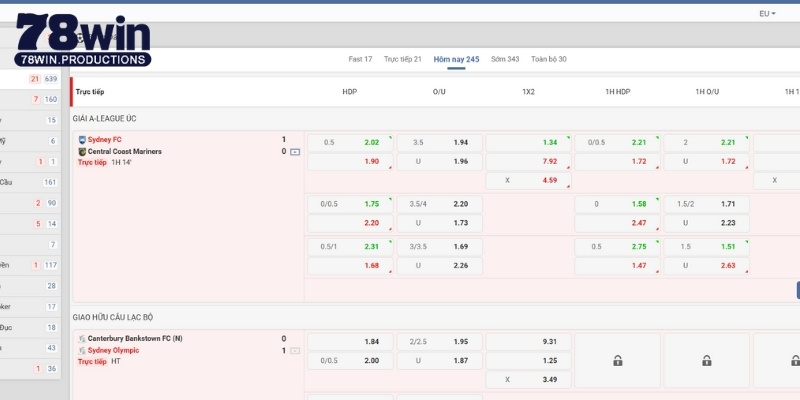Click the locked 1H HDP padlock icon
800x400 pixels.
click(617, 361)
